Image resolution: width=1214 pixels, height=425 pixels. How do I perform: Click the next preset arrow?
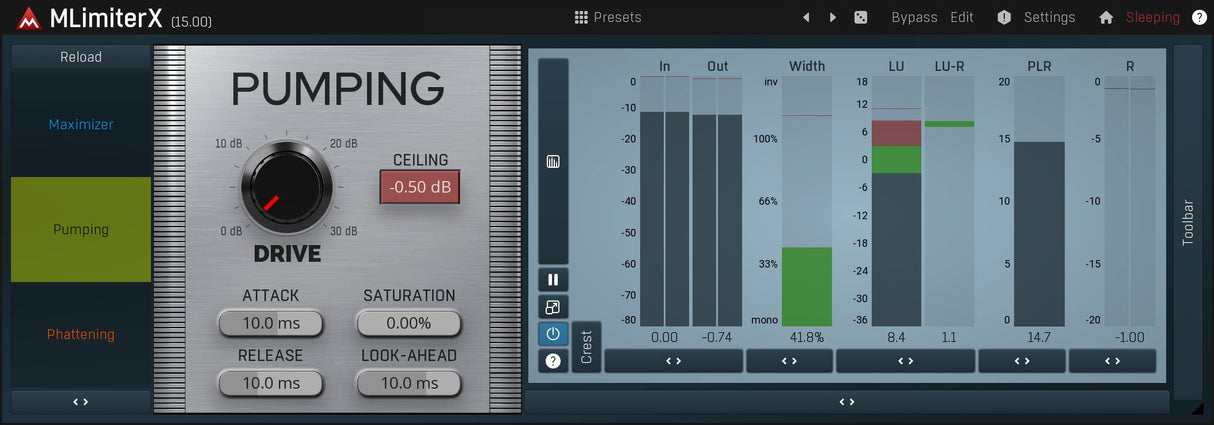pos(833,17)
